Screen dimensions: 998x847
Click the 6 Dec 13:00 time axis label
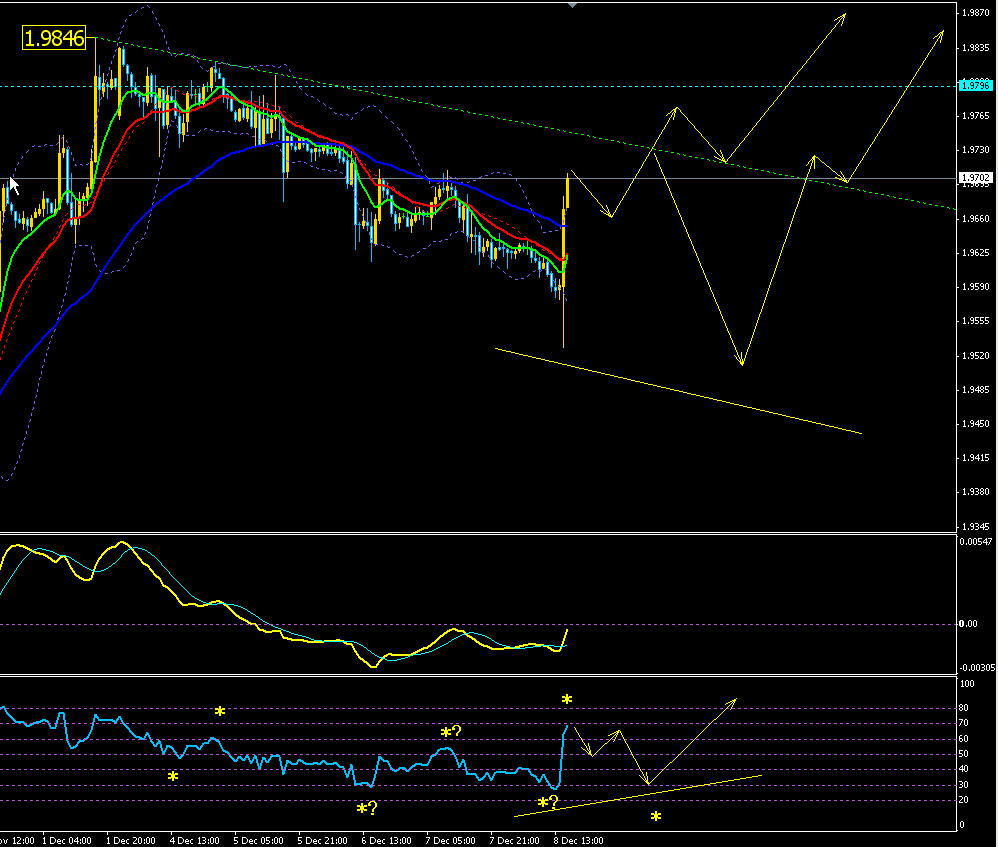[x=386, y=841]
